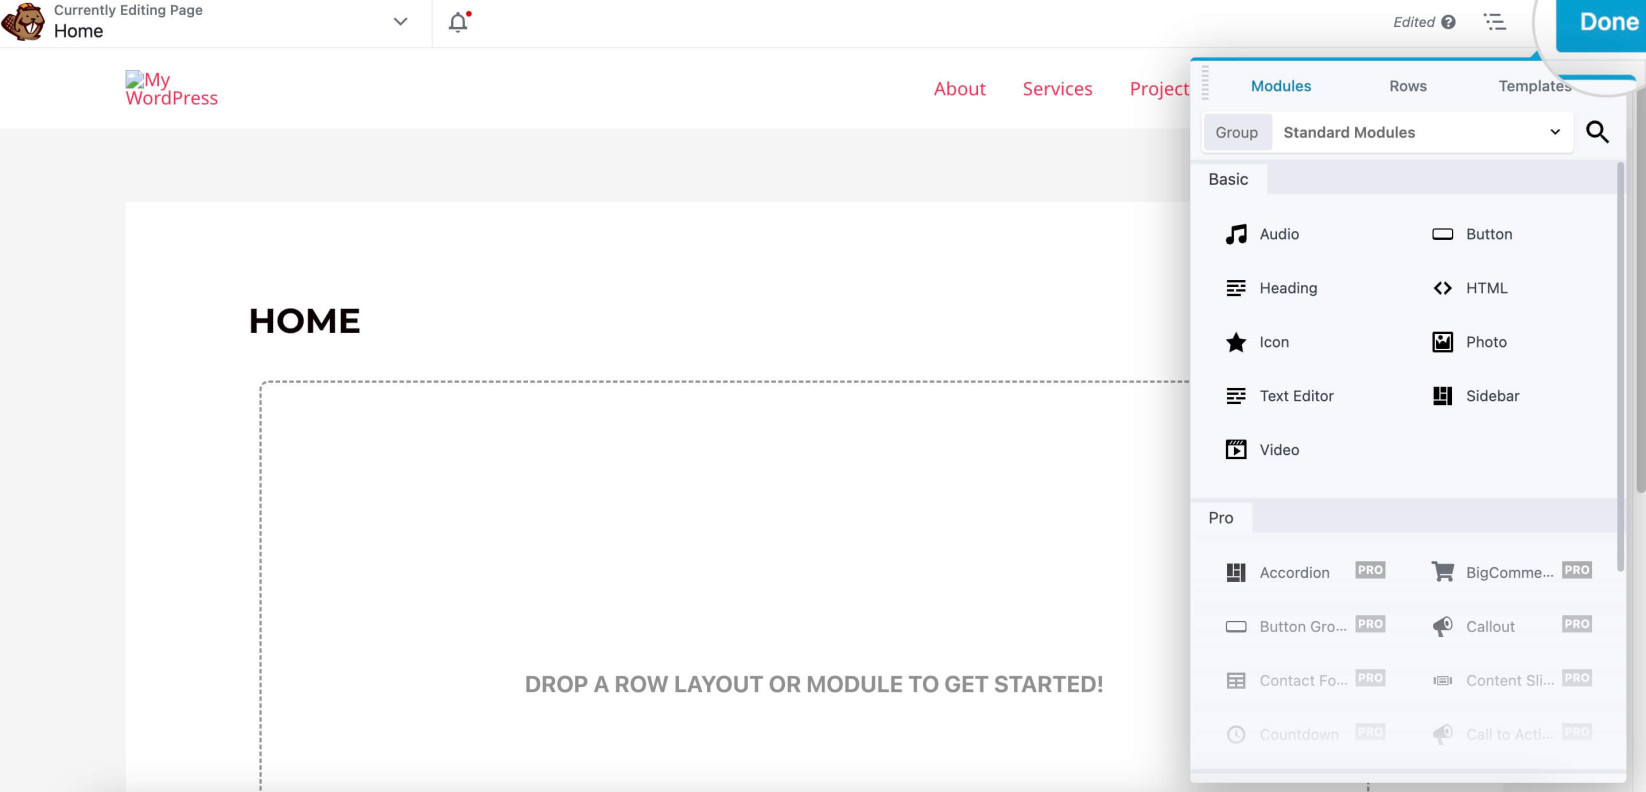The height and width of the screenshot is (792, 1646).
Task: Select the Text Editor module icon
Action: tap(1236, 396)
